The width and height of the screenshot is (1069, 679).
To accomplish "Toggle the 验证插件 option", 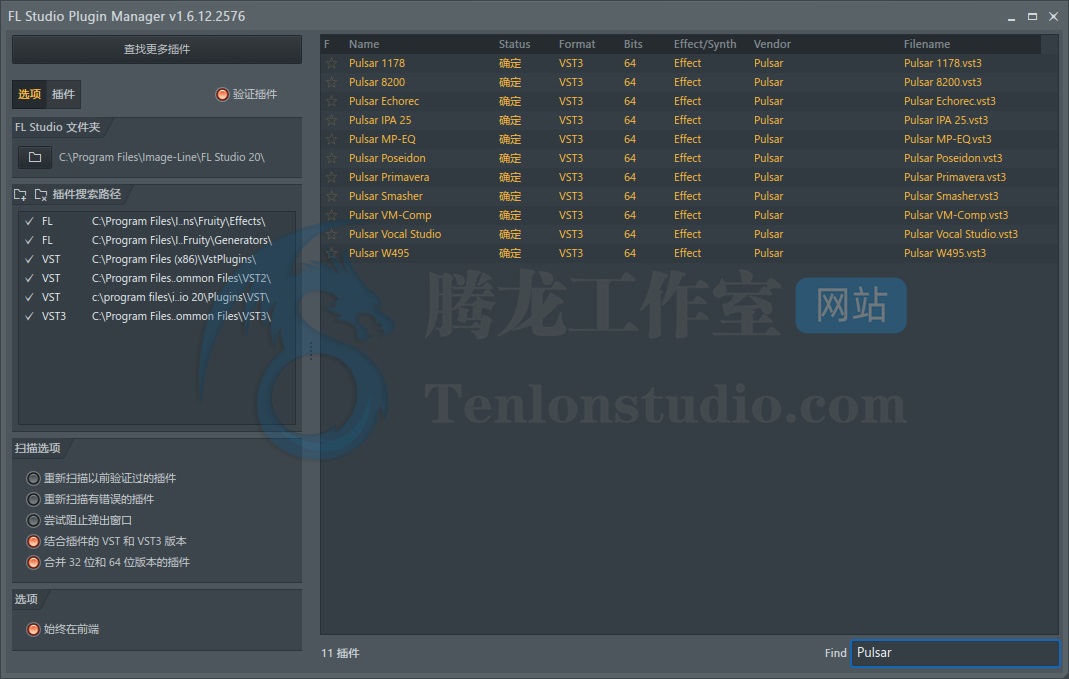I will point(222,94).
